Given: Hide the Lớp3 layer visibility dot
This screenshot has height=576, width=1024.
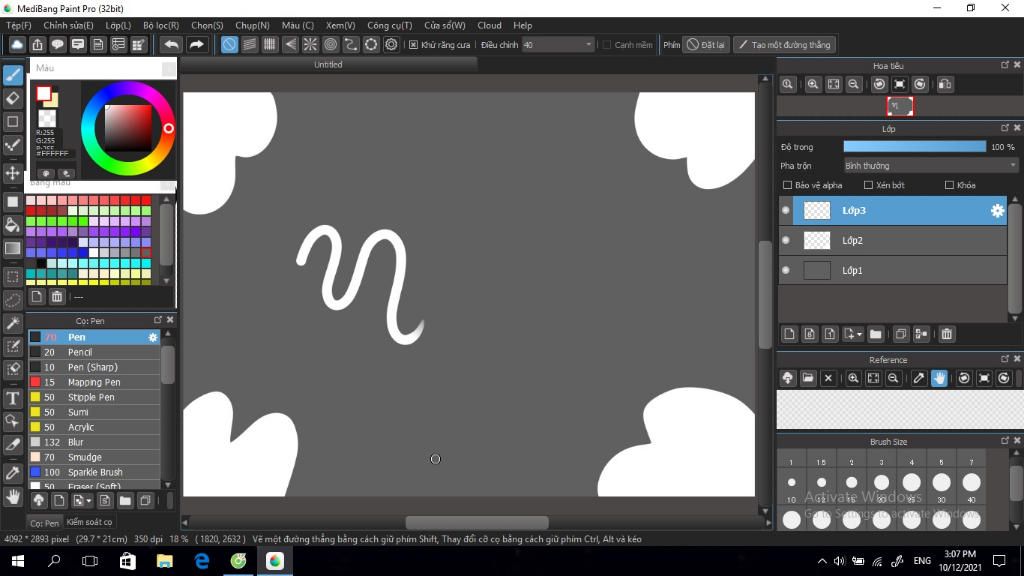Looking at the screenshot, I should coord(786,210).
